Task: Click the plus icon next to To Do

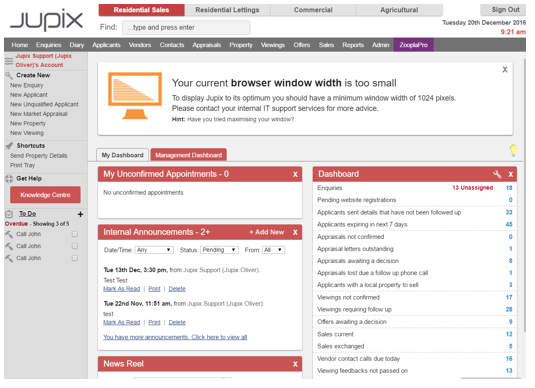Action: [x=80, y=214]
